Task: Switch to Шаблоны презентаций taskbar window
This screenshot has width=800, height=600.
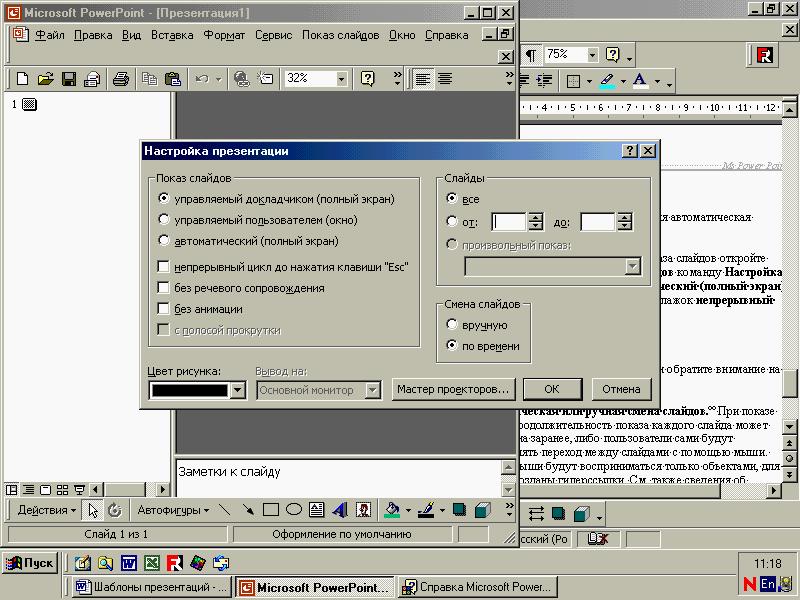Action: click(x=152, y=587)
